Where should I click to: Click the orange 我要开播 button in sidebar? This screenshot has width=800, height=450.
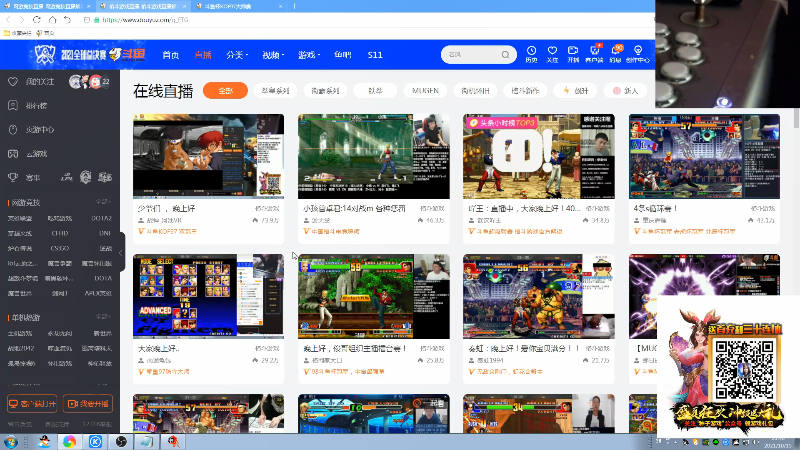click(88, 404)
